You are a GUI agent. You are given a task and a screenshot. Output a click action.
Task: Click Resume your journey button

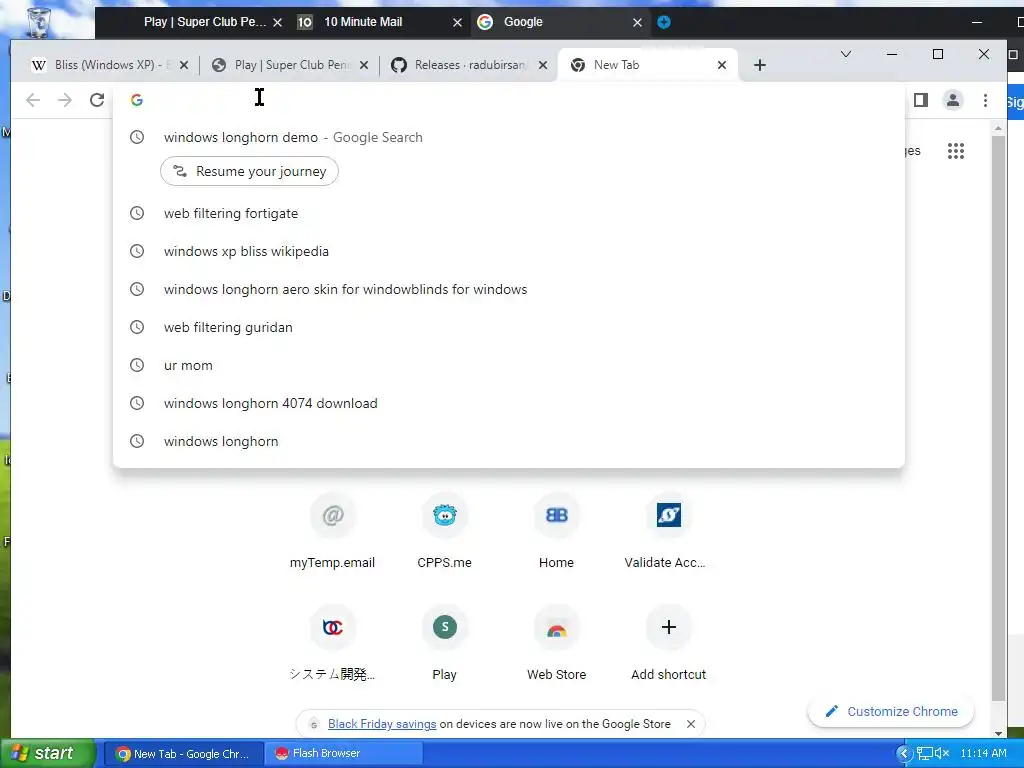(x=249, y=171)
